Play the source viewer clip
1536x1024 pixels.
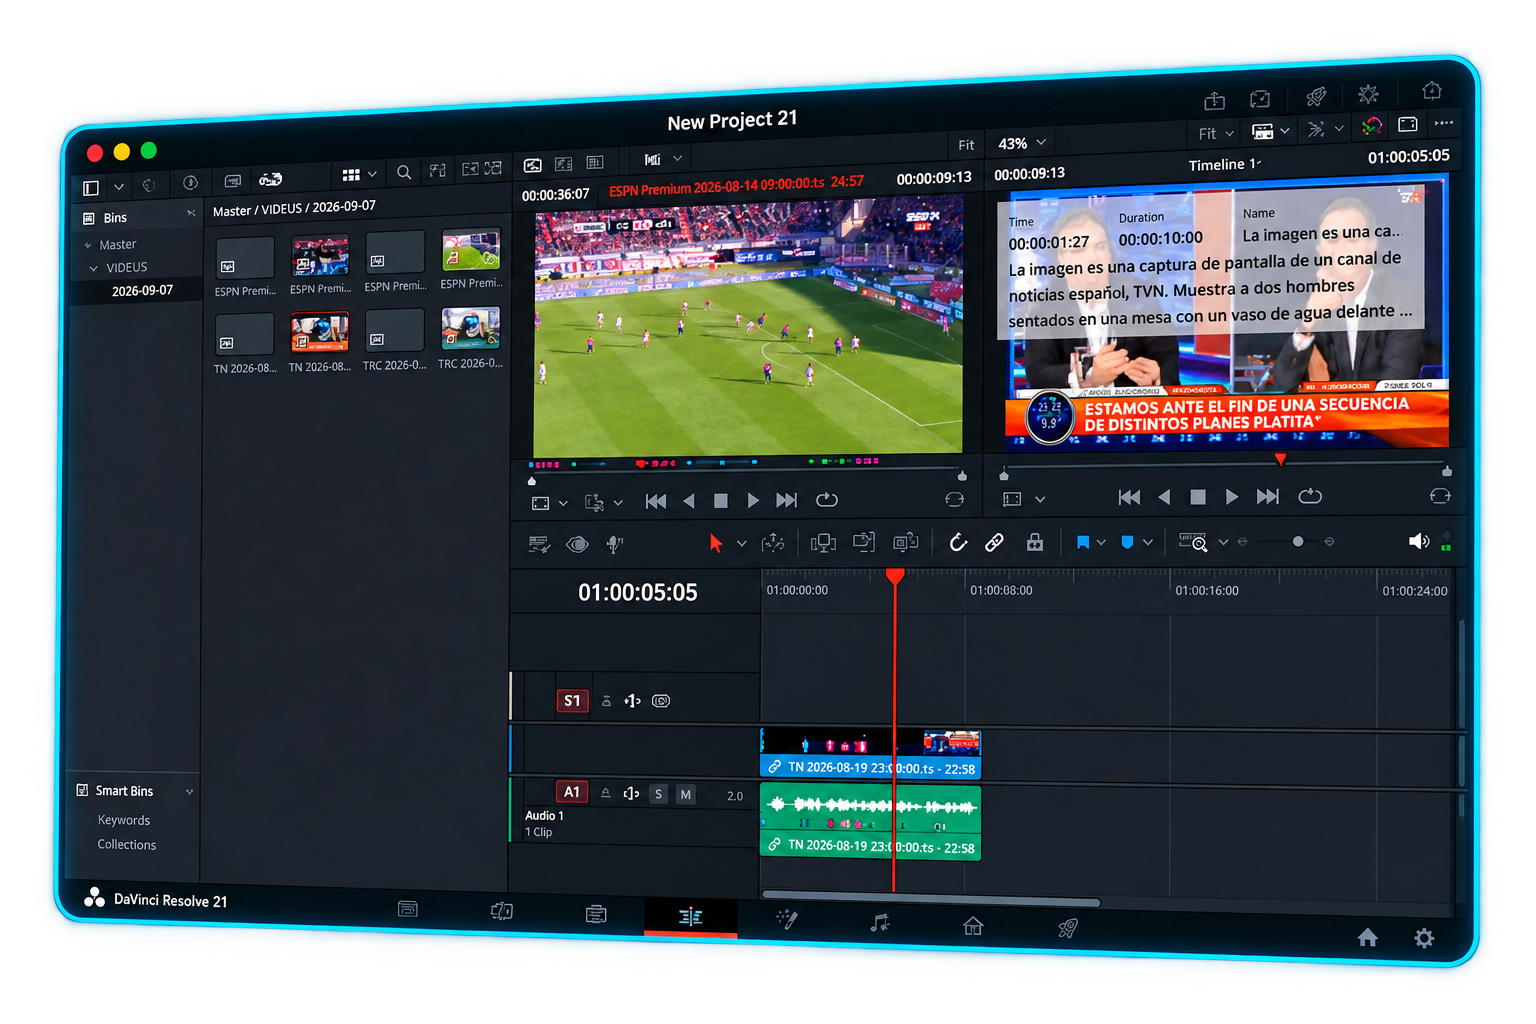pos(753,500)
